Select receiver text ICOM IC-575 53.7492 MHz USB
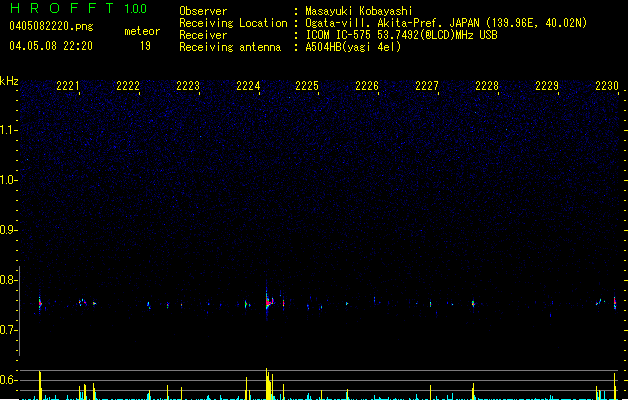629x400 pixels. [x=401, y=35]
